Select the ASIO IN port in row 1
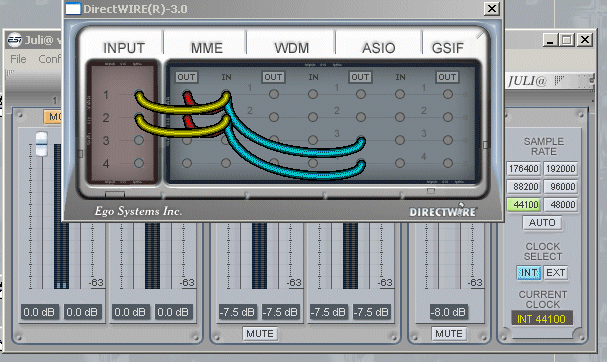The image size is (607, 362). (x=400, y=94)
